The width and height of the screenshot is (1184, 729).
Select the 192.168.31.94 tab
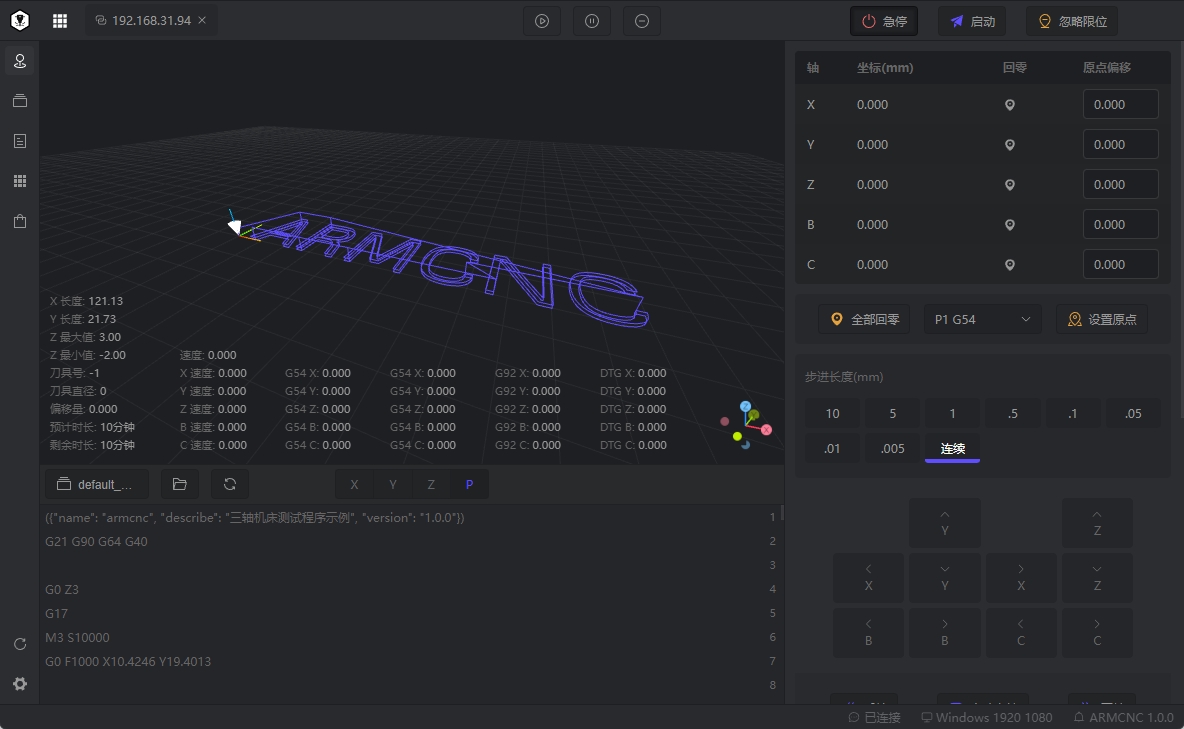pyautogui.click(x=150, y=20)
